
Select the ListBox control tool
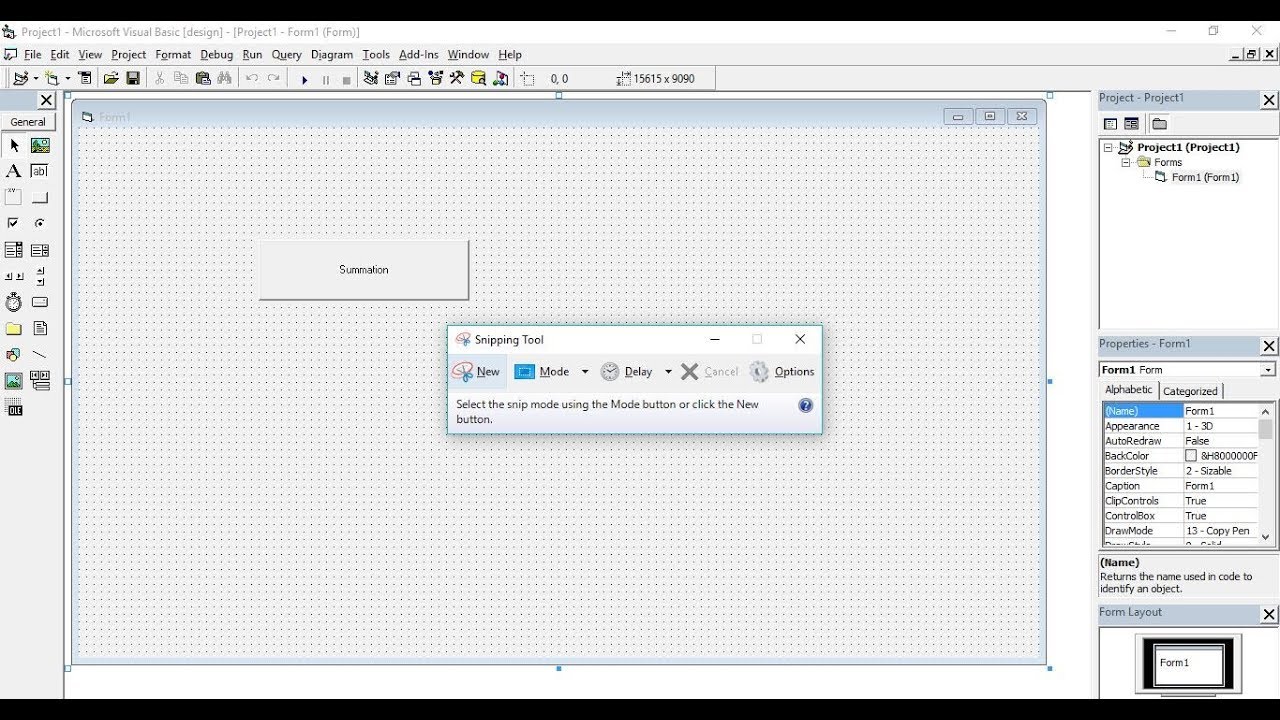point(40,250)
